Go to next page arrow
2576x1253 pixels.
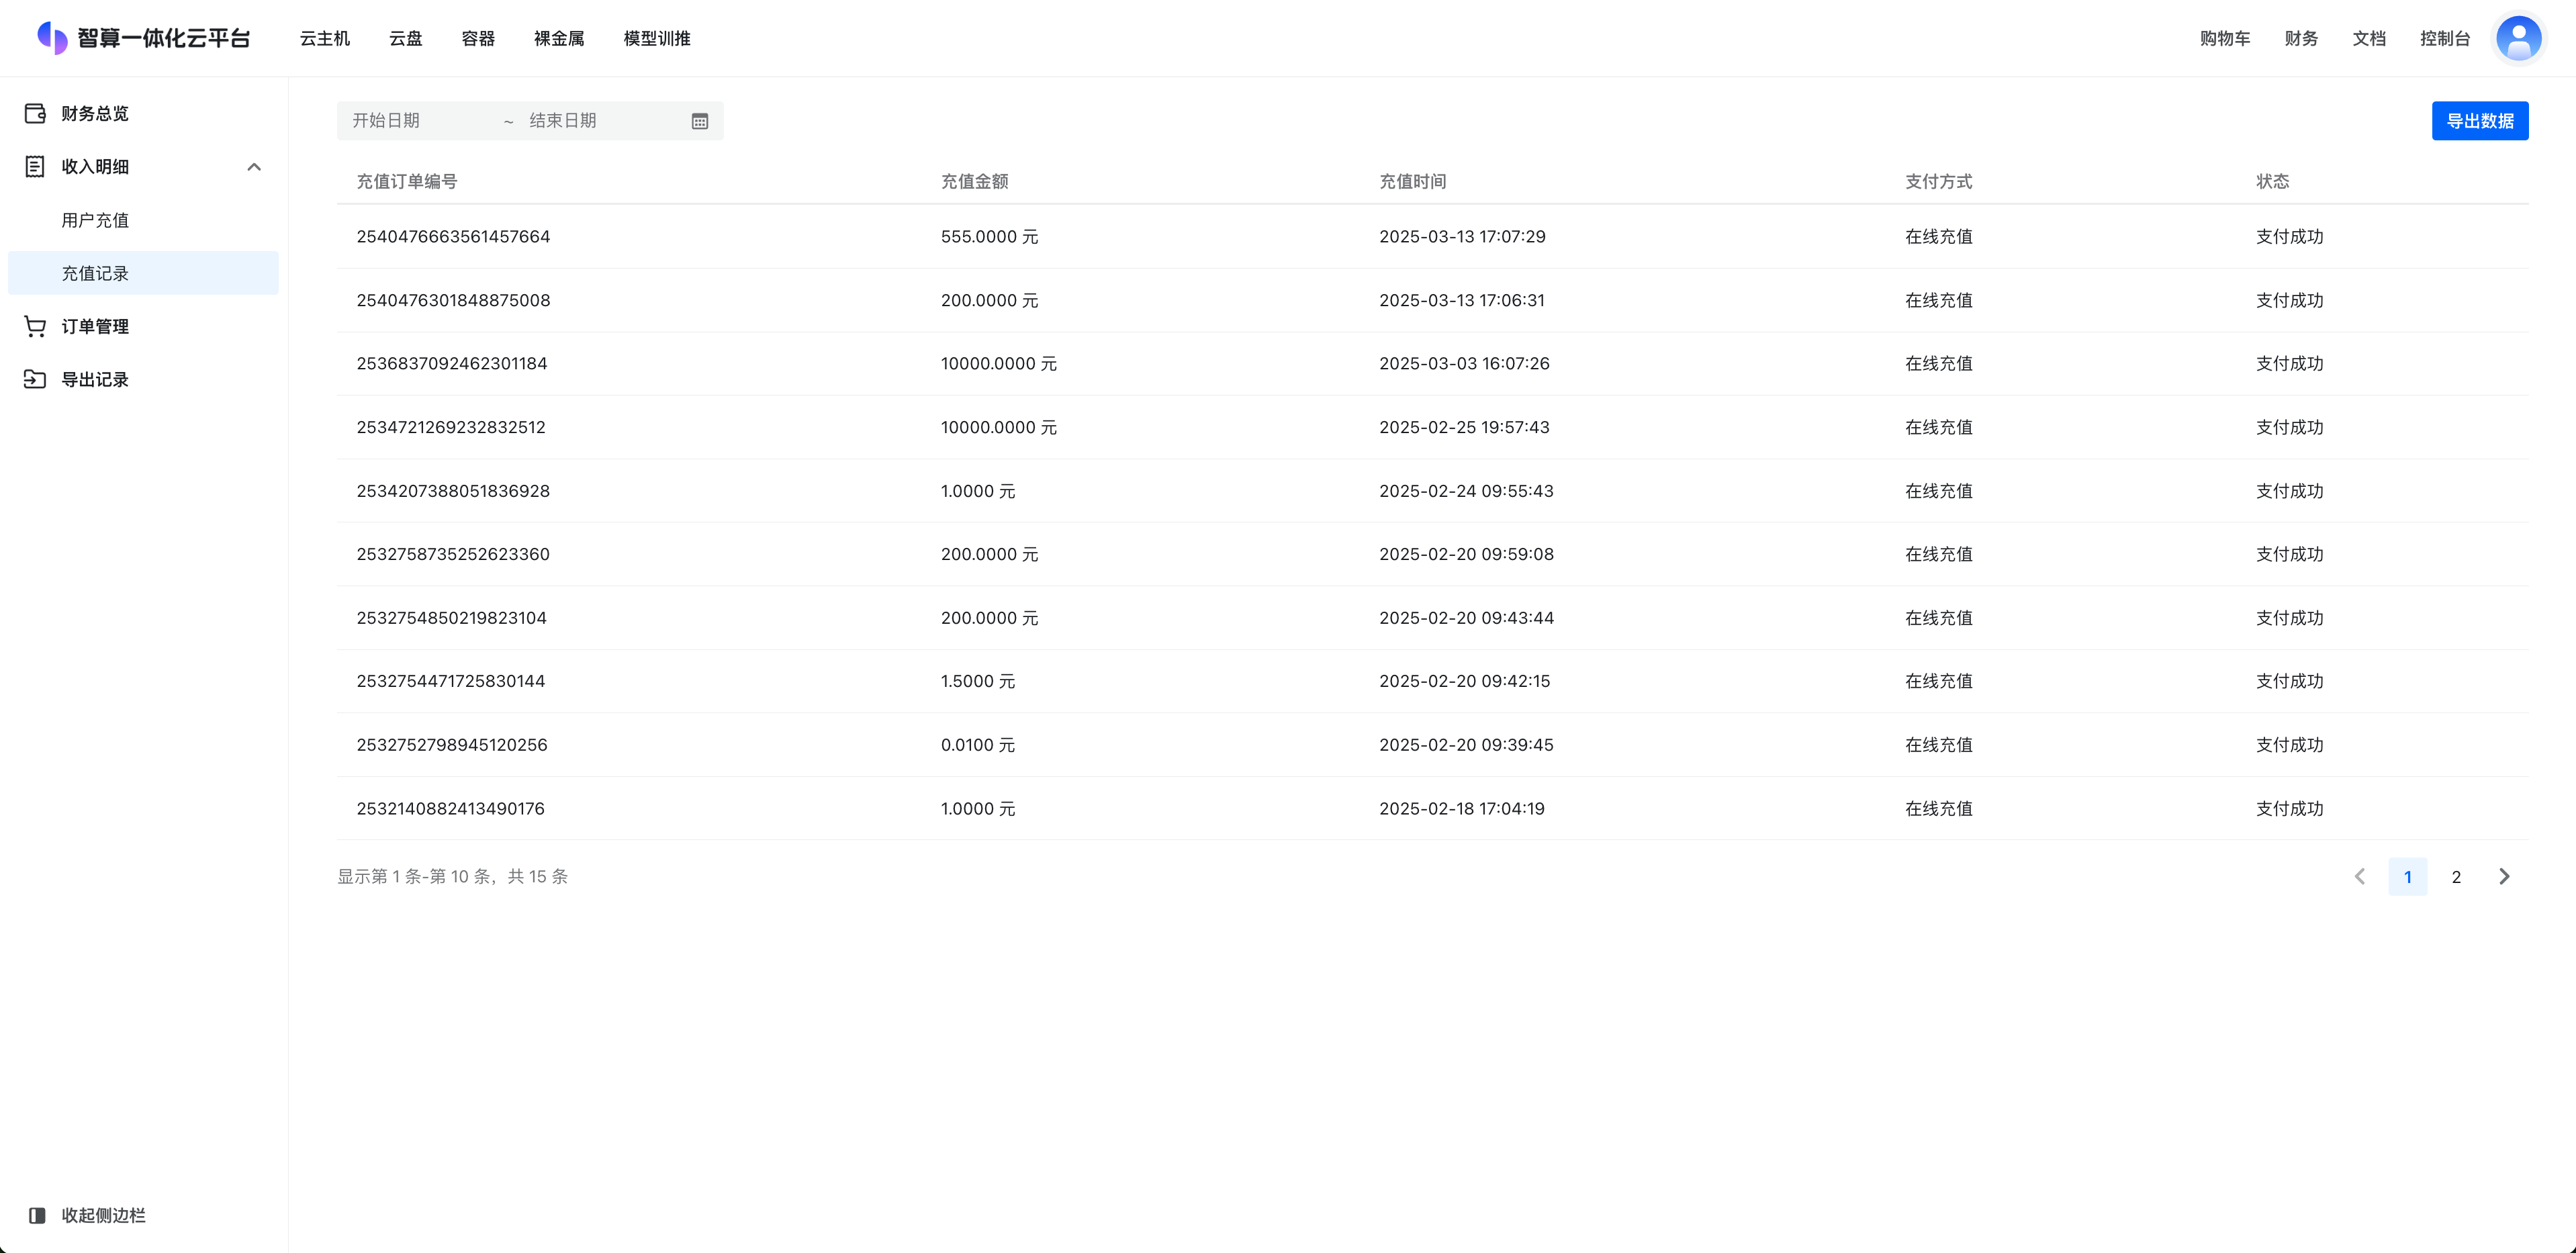click(x=2504, y=876)
